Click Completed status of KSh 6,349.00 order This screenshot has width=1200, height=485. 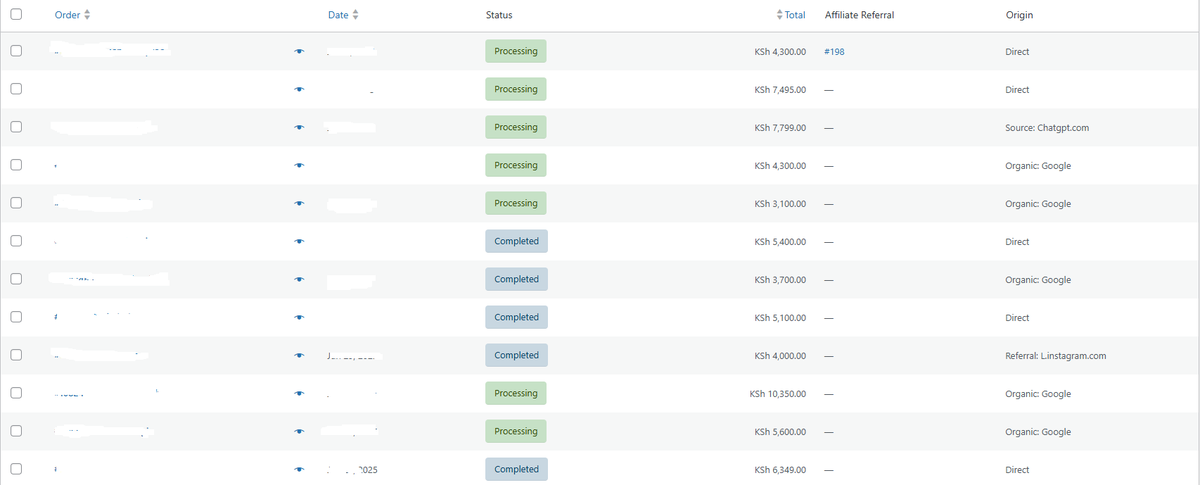pyautogui.click(x=516, y=469)
